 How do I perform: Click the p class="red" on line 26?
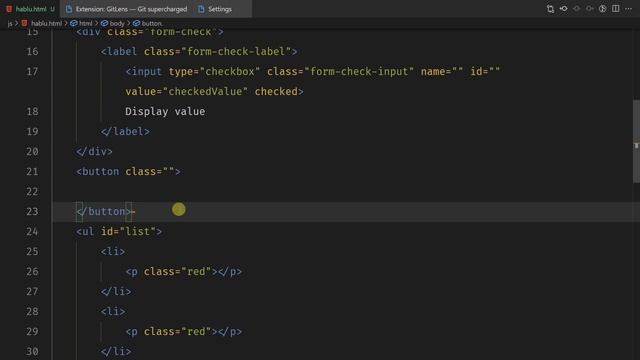[x=171, y=271]
